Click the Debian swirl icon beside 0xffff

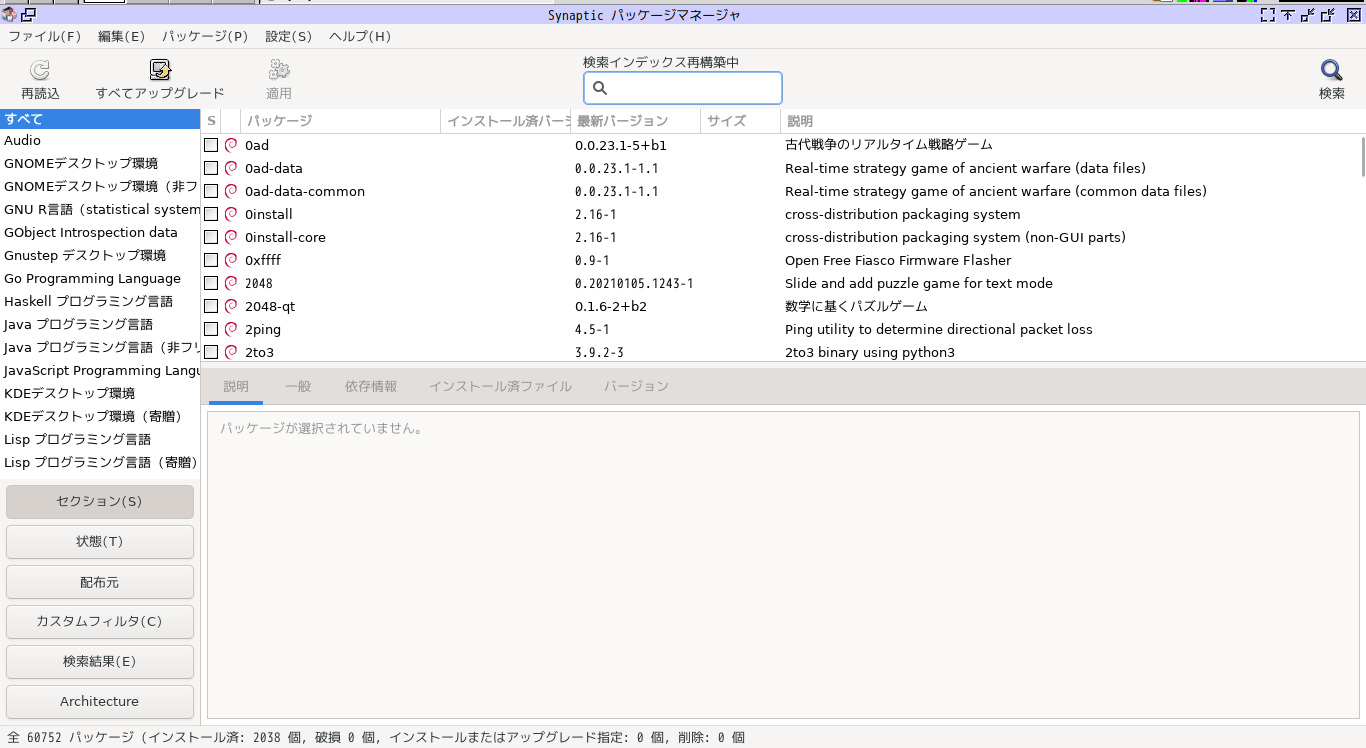[x=231, y=260]
